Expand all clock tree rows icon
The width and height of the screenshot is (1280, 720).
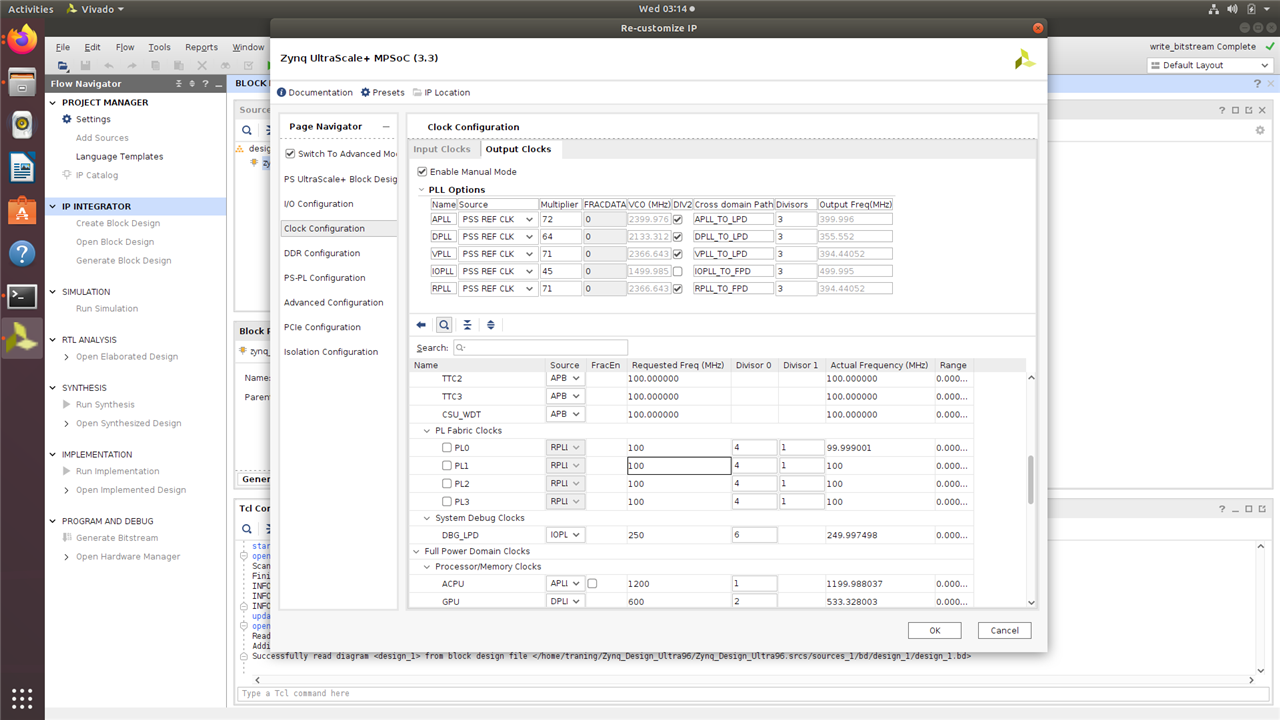click(490, 325)
